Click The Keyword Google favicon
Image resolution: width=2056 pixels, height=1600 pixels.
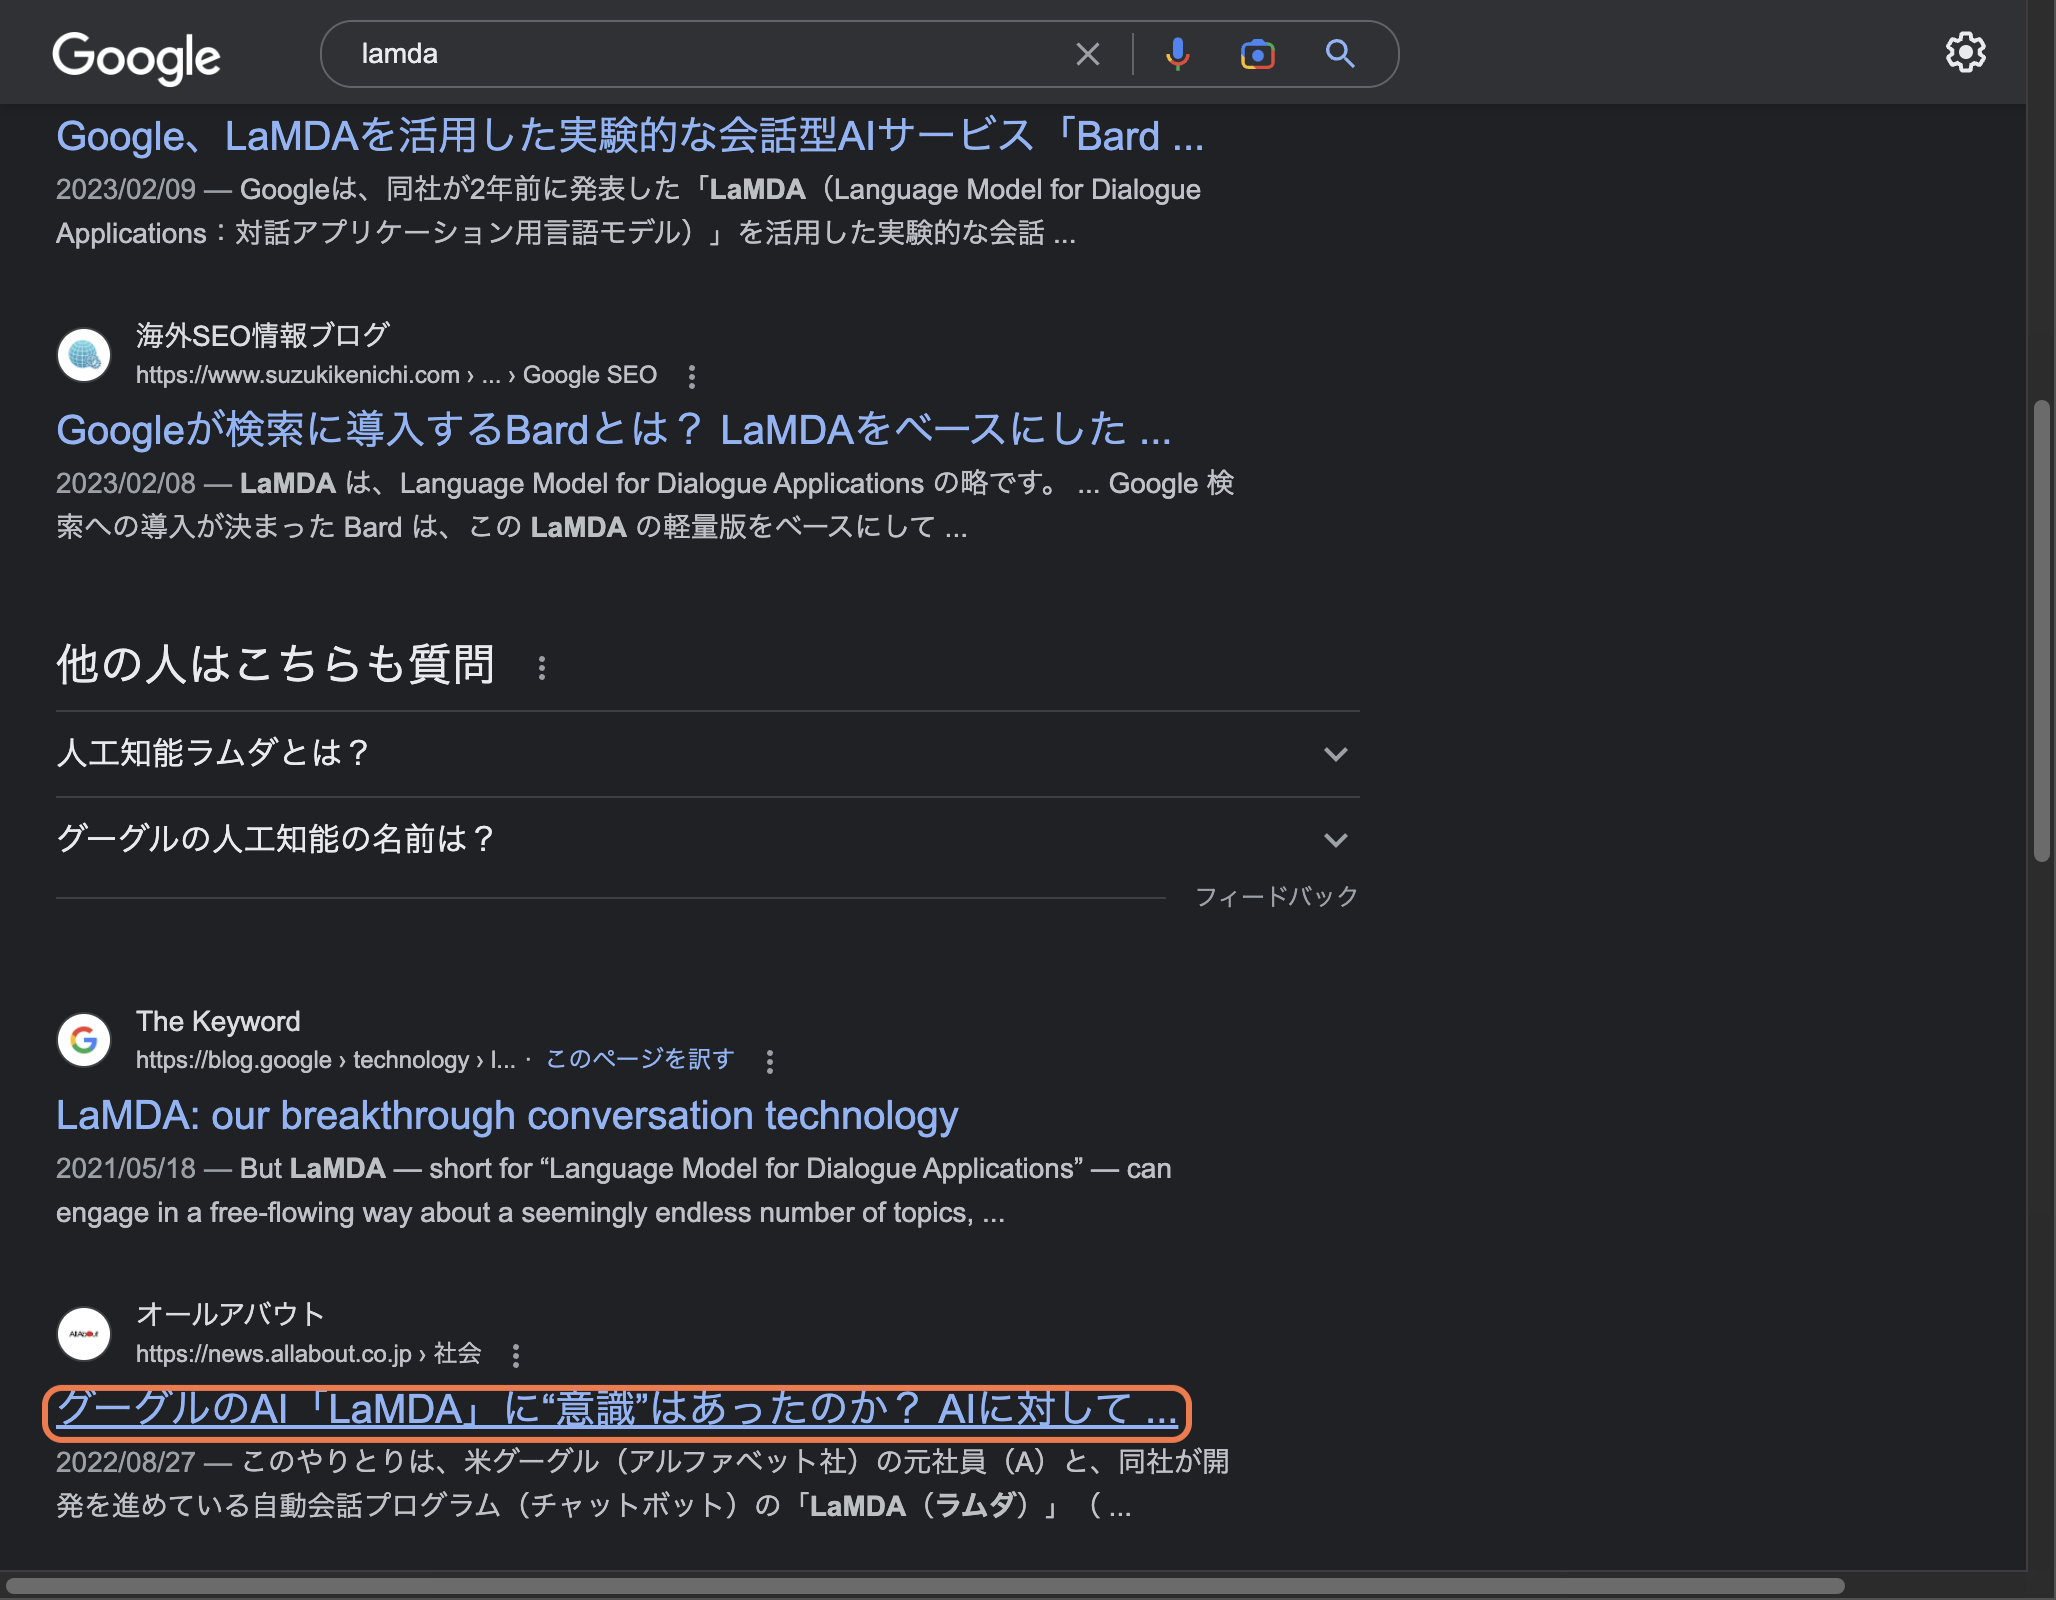(84, 1041)
